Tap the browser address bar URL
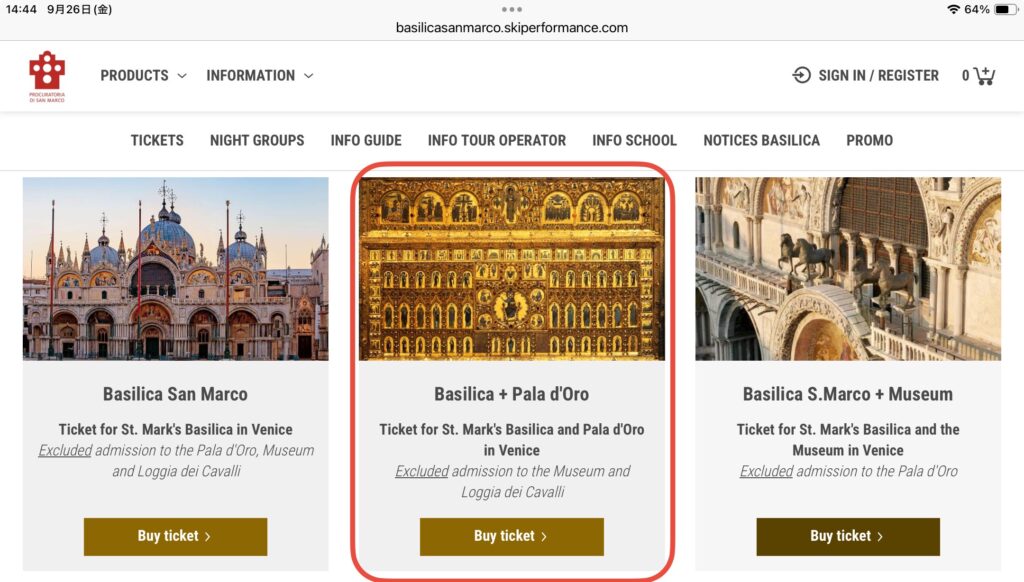This screenshot has width=1024, height=582. (x=512, y=28)
